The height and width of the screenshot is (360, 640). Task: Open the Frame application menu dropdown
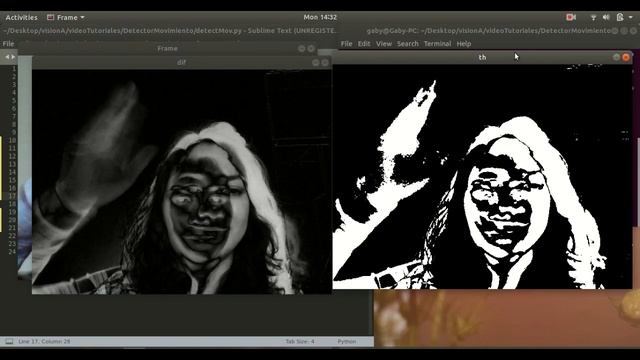66,17
